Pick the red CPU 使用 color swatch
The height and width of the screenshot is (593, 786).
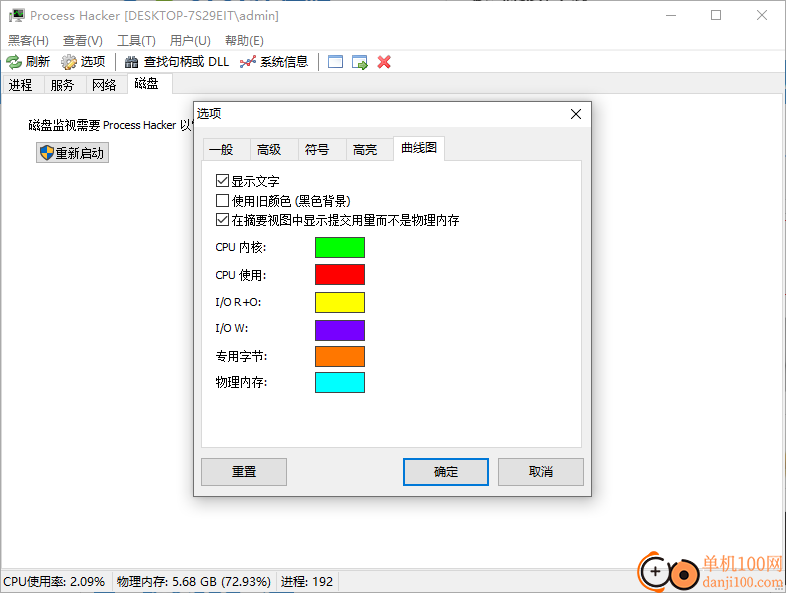(x=340, y=275)
